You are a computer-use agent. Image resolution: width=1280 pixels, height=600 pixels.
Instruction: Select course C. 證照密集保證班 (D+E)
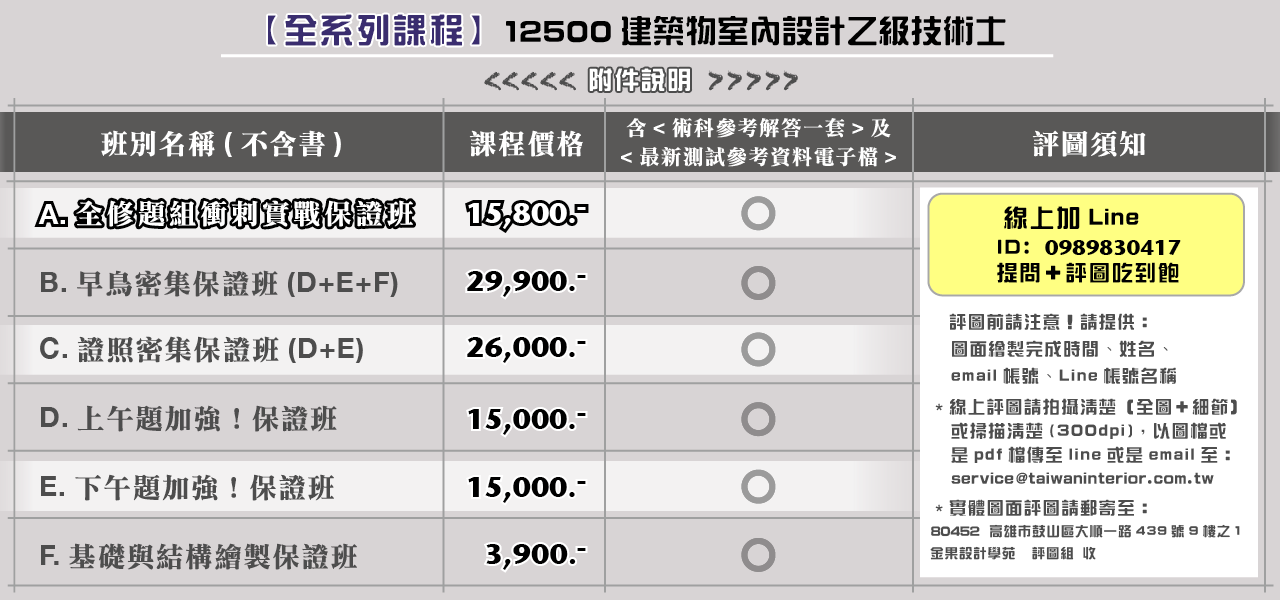pos(202,349)
